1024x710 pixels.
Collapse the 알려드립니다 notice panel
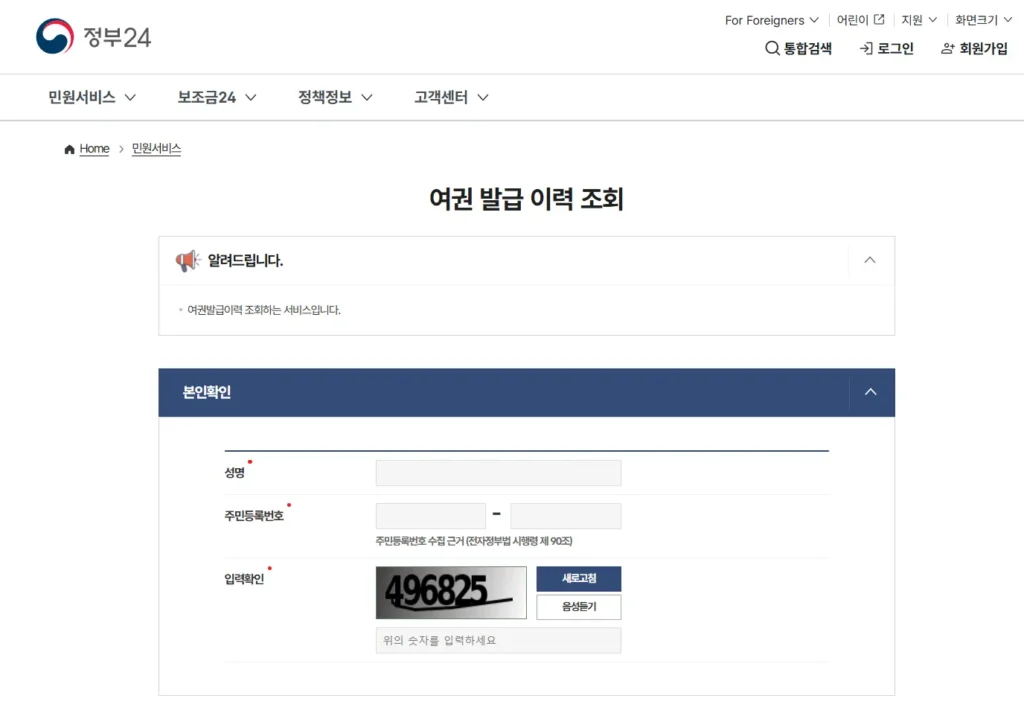(870, 260)
